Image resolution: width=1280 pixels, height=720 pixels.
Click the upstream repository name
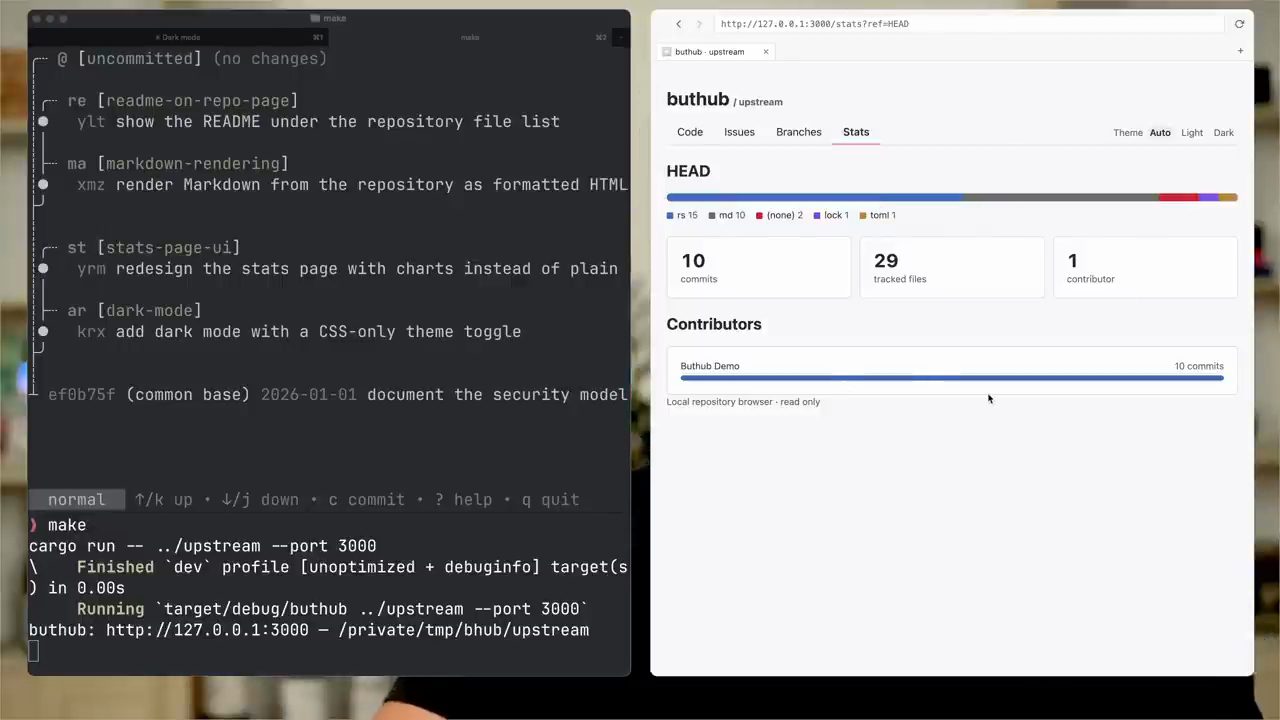point(761,102)
